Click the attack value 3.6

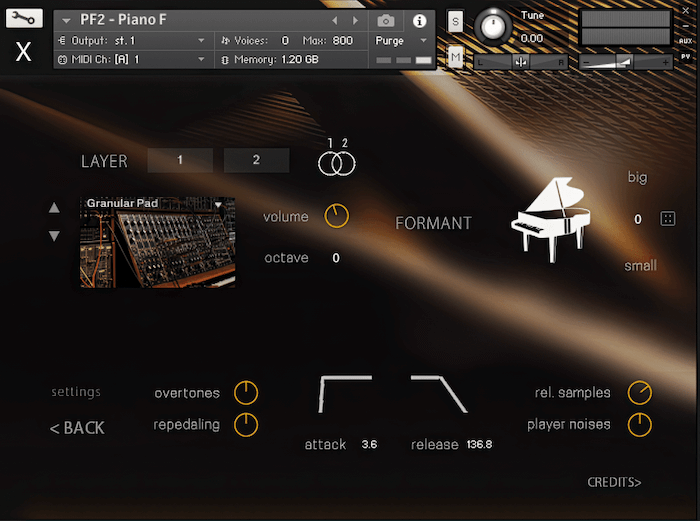[x=369, y=445]
